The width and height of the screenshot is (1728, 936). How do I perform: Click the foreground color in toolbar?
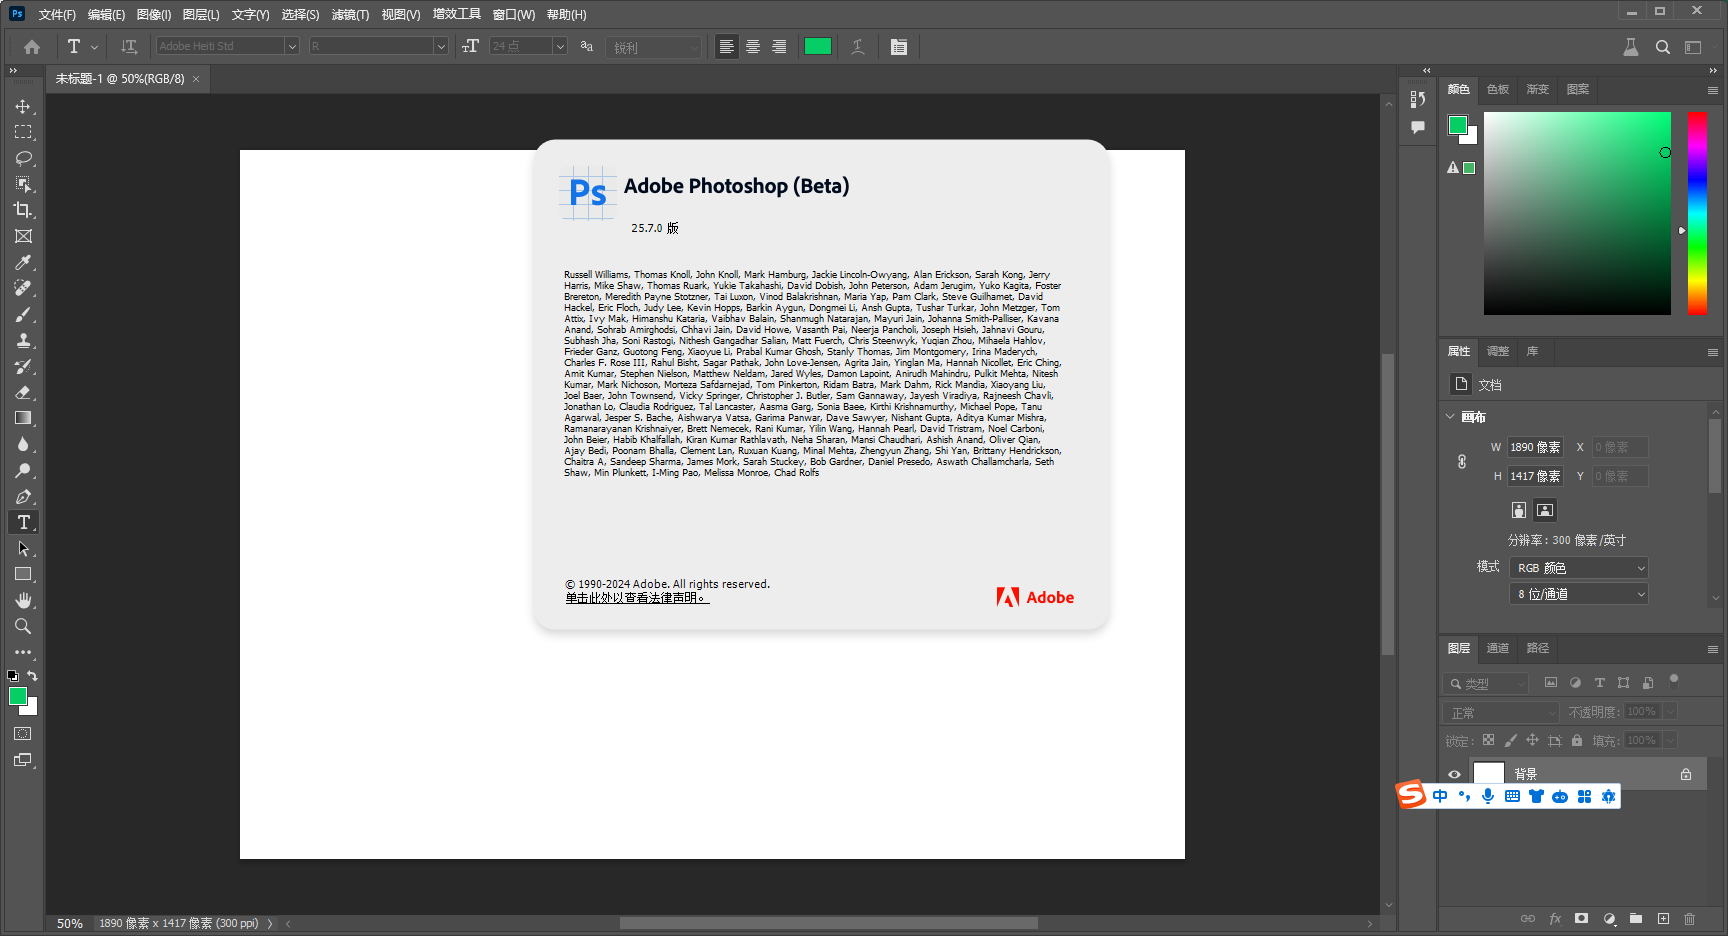tap(17, 696)
